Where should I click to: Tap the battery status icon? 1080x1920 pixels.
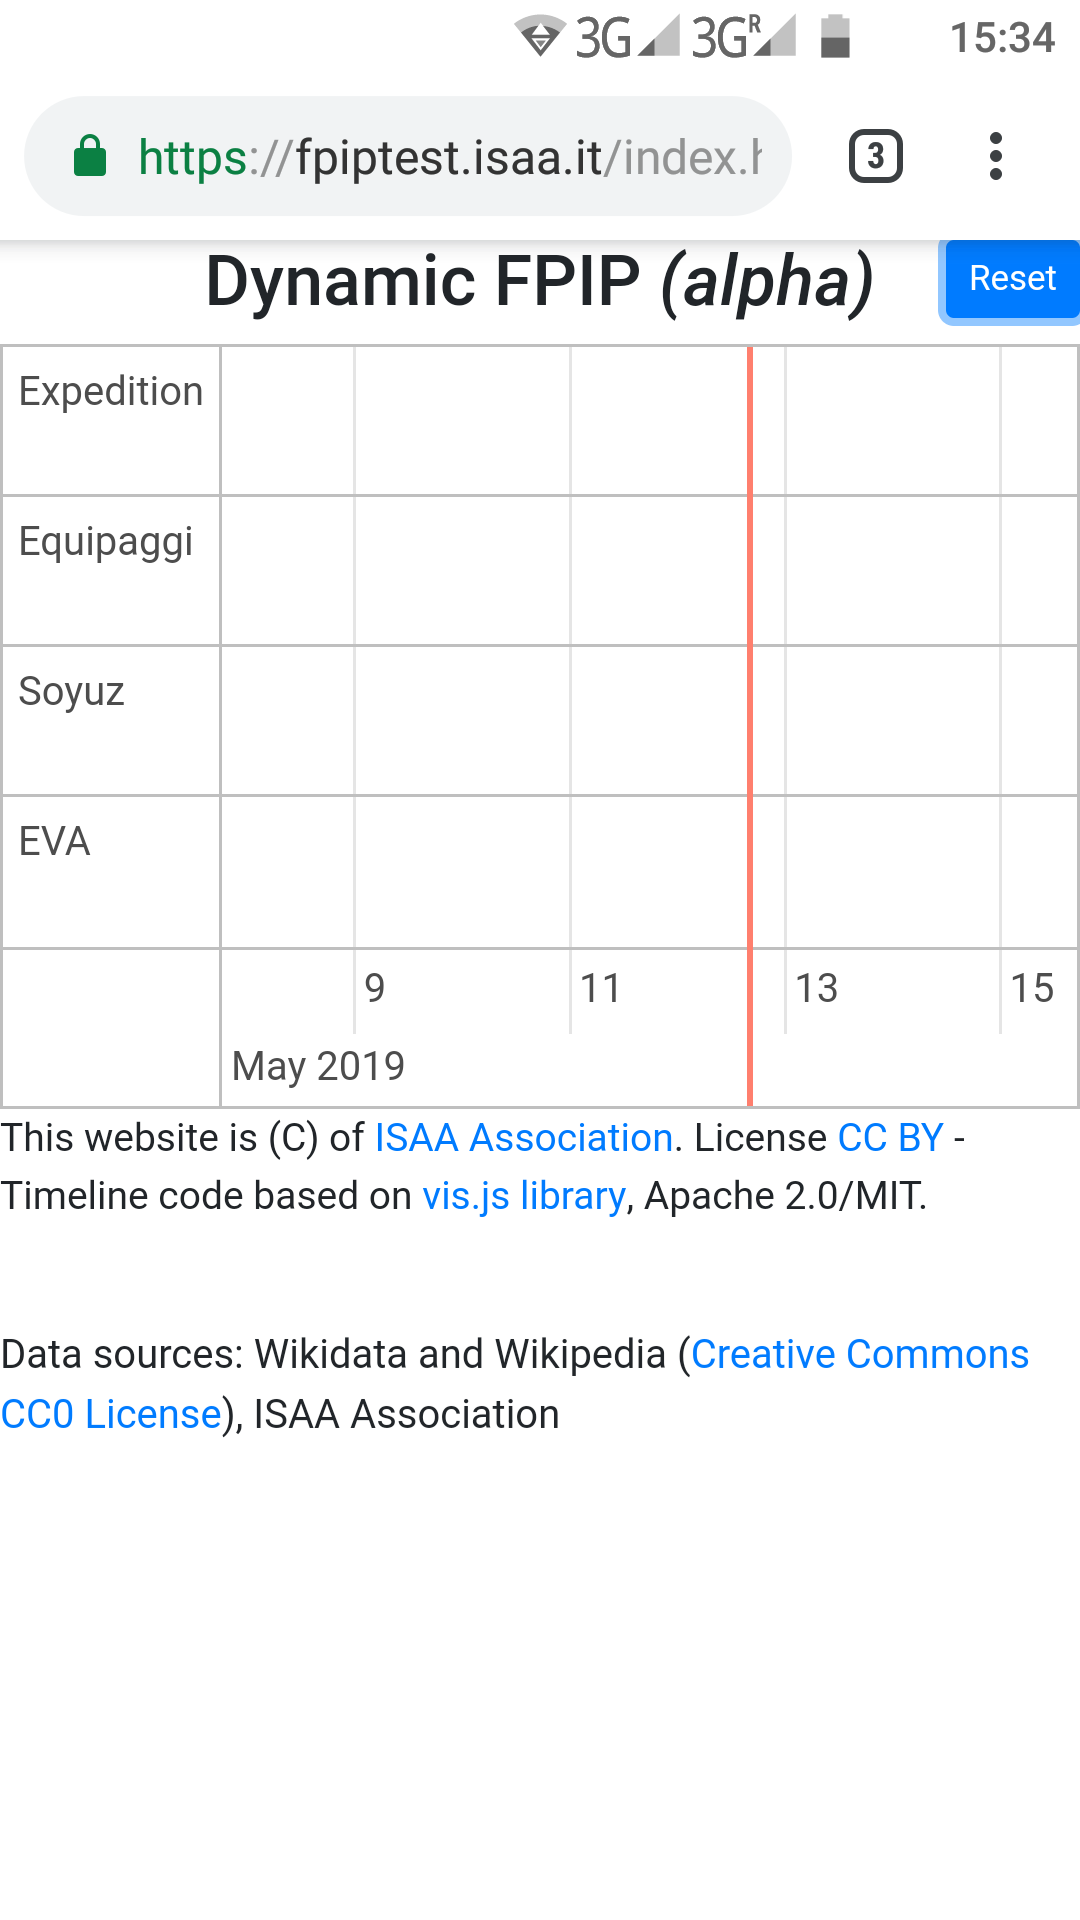(835, 38)
